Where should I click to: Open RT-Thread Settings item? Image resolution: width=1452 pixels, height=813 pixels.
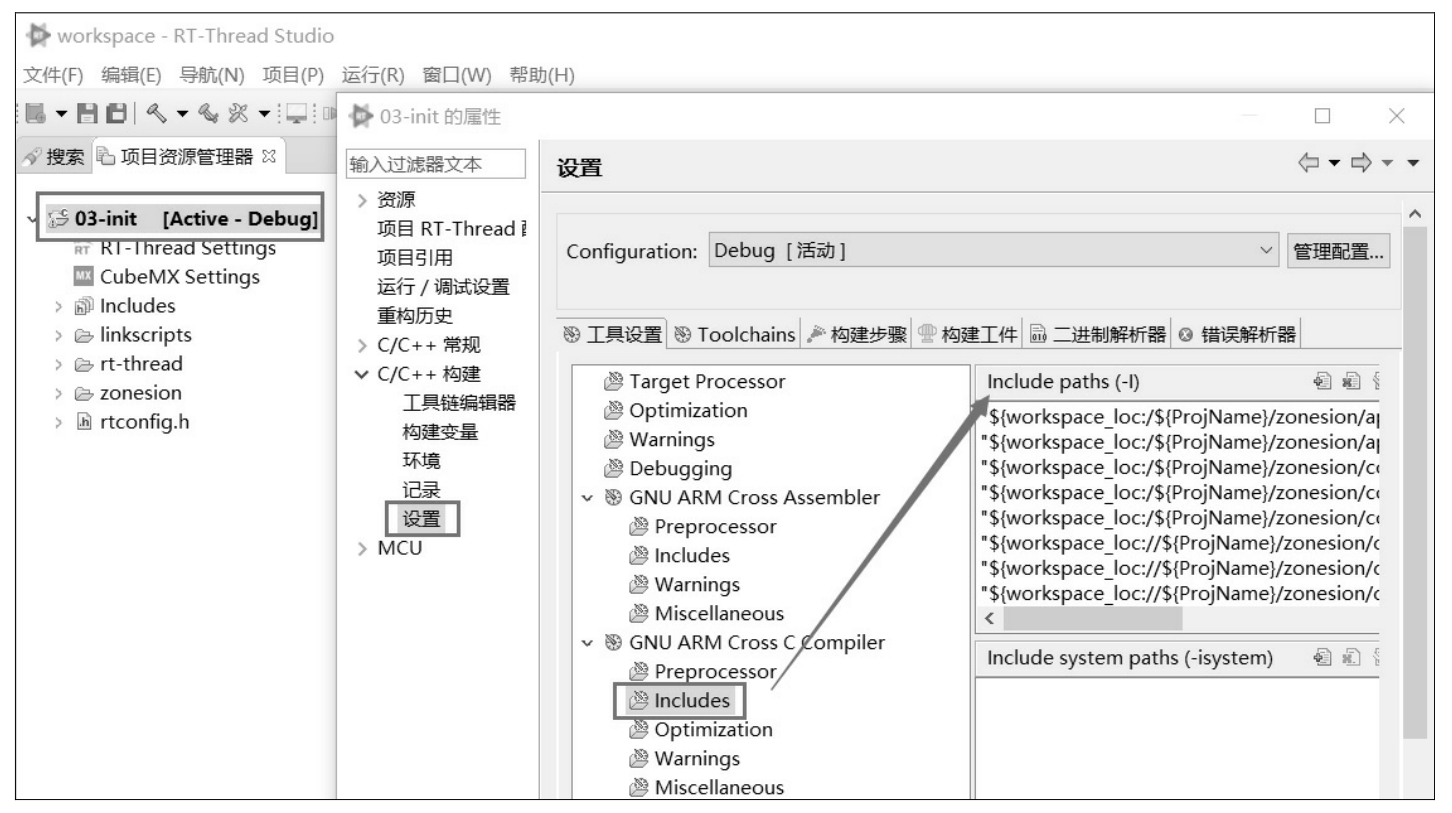(176, 247)
